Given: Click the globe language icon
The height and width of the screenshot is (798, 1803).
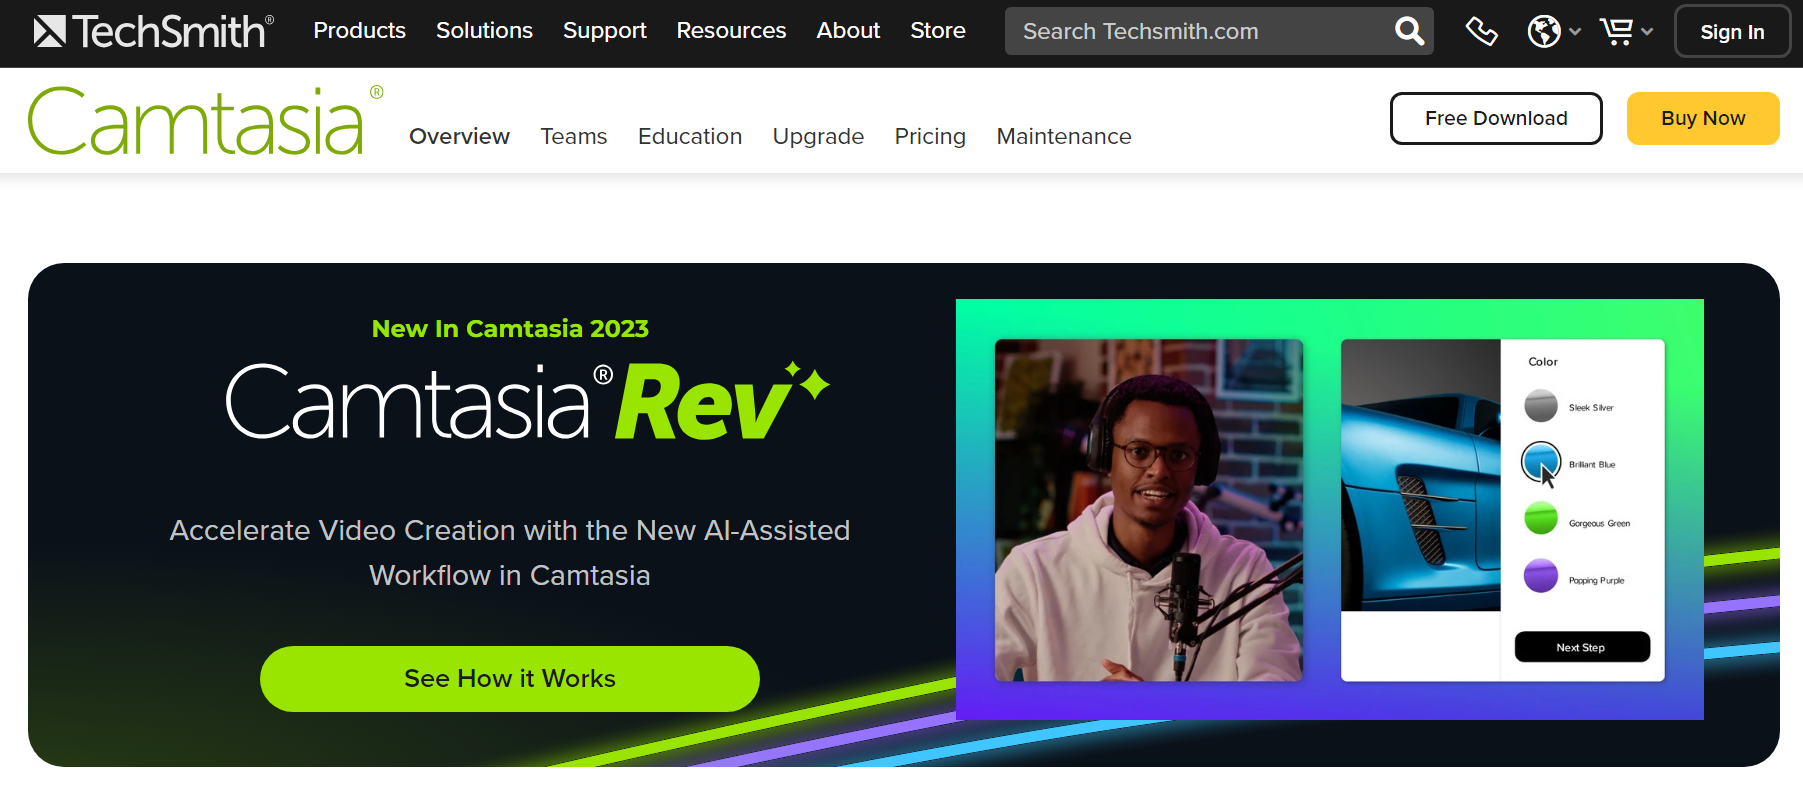Looking at the screenshot, I should click(1544, 32).
